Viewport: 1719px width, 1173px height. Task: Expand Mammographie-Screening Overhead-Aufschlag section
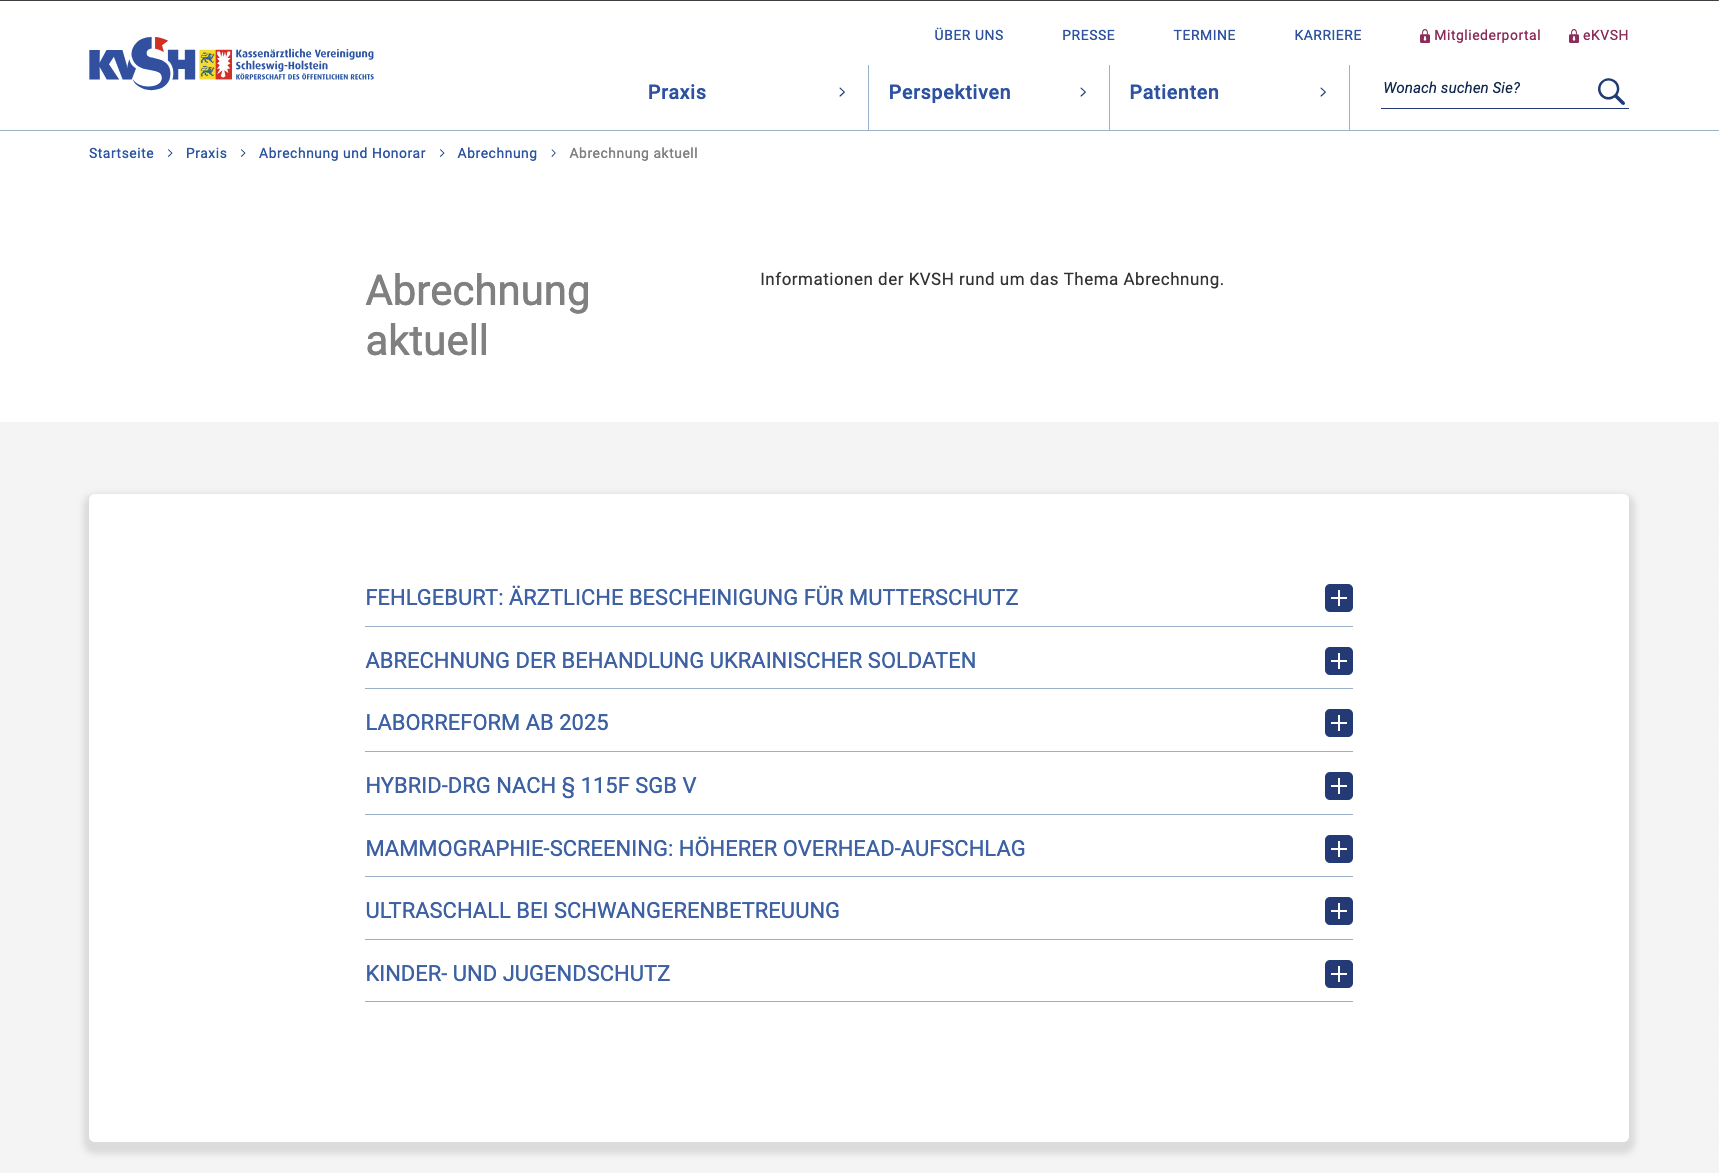[x=695, y=849]
